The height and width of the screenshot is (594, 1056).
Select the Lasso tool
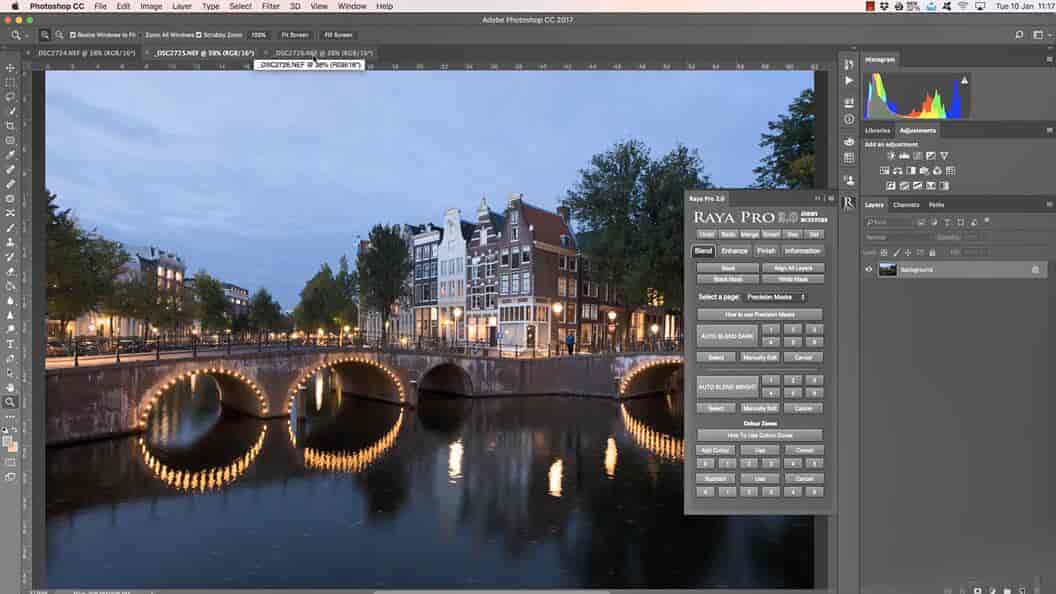[x=10, y=97]
